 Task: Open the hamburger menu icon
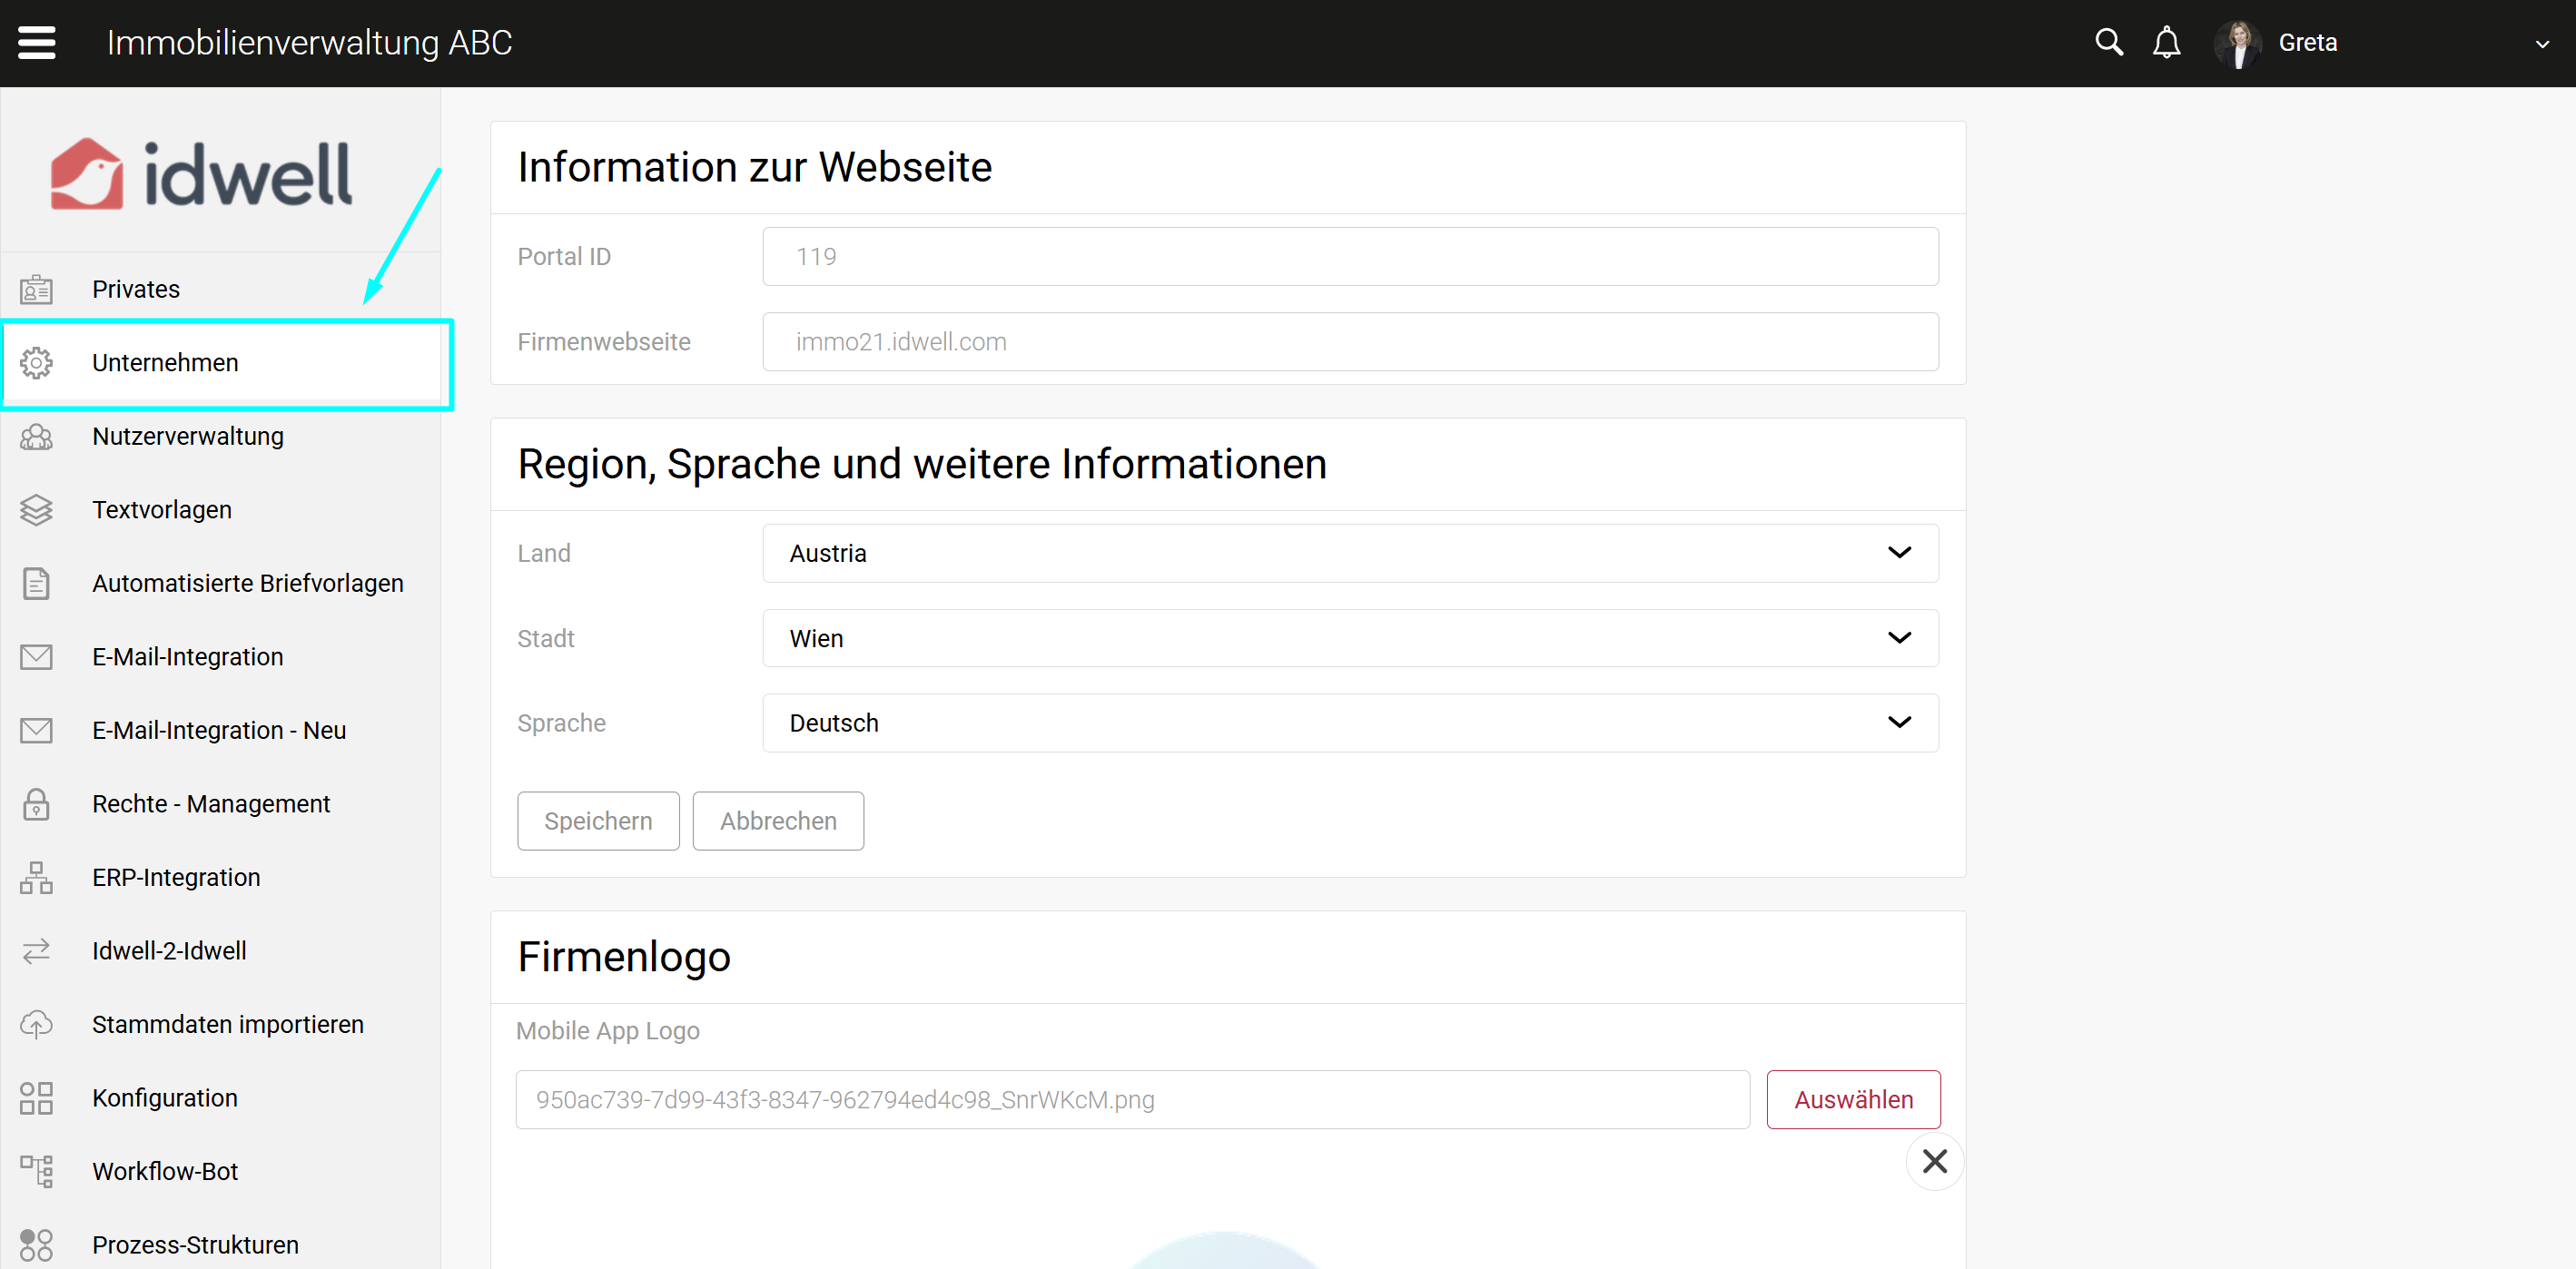pyautogui.click(x=37, y=43)
